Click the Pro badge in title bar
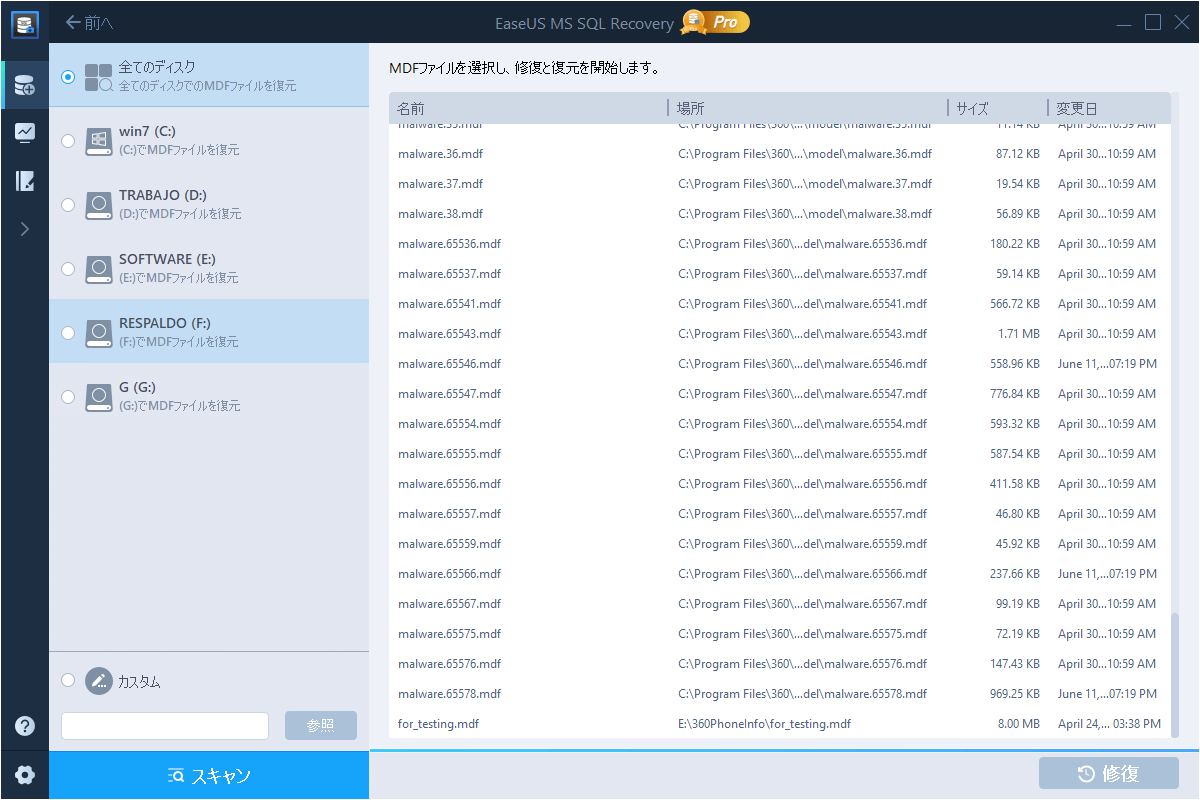Screen dimensions: 1200x800 click(715, 21)
